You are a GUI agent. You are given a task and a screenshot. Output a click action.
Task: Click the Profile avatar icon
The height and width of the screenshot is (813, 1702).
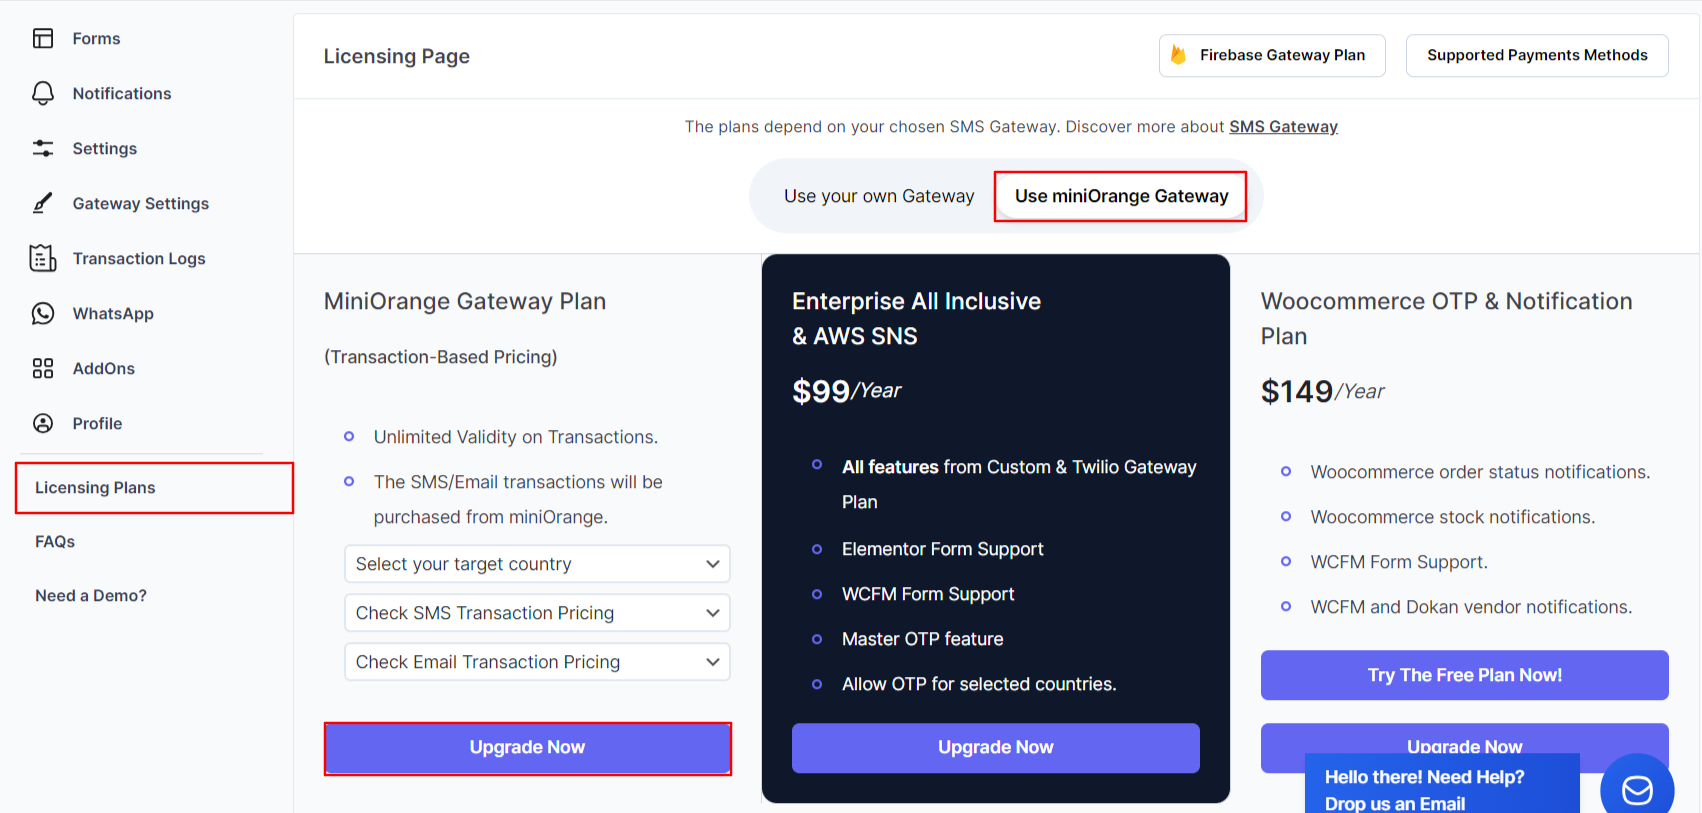click(43, 423)
